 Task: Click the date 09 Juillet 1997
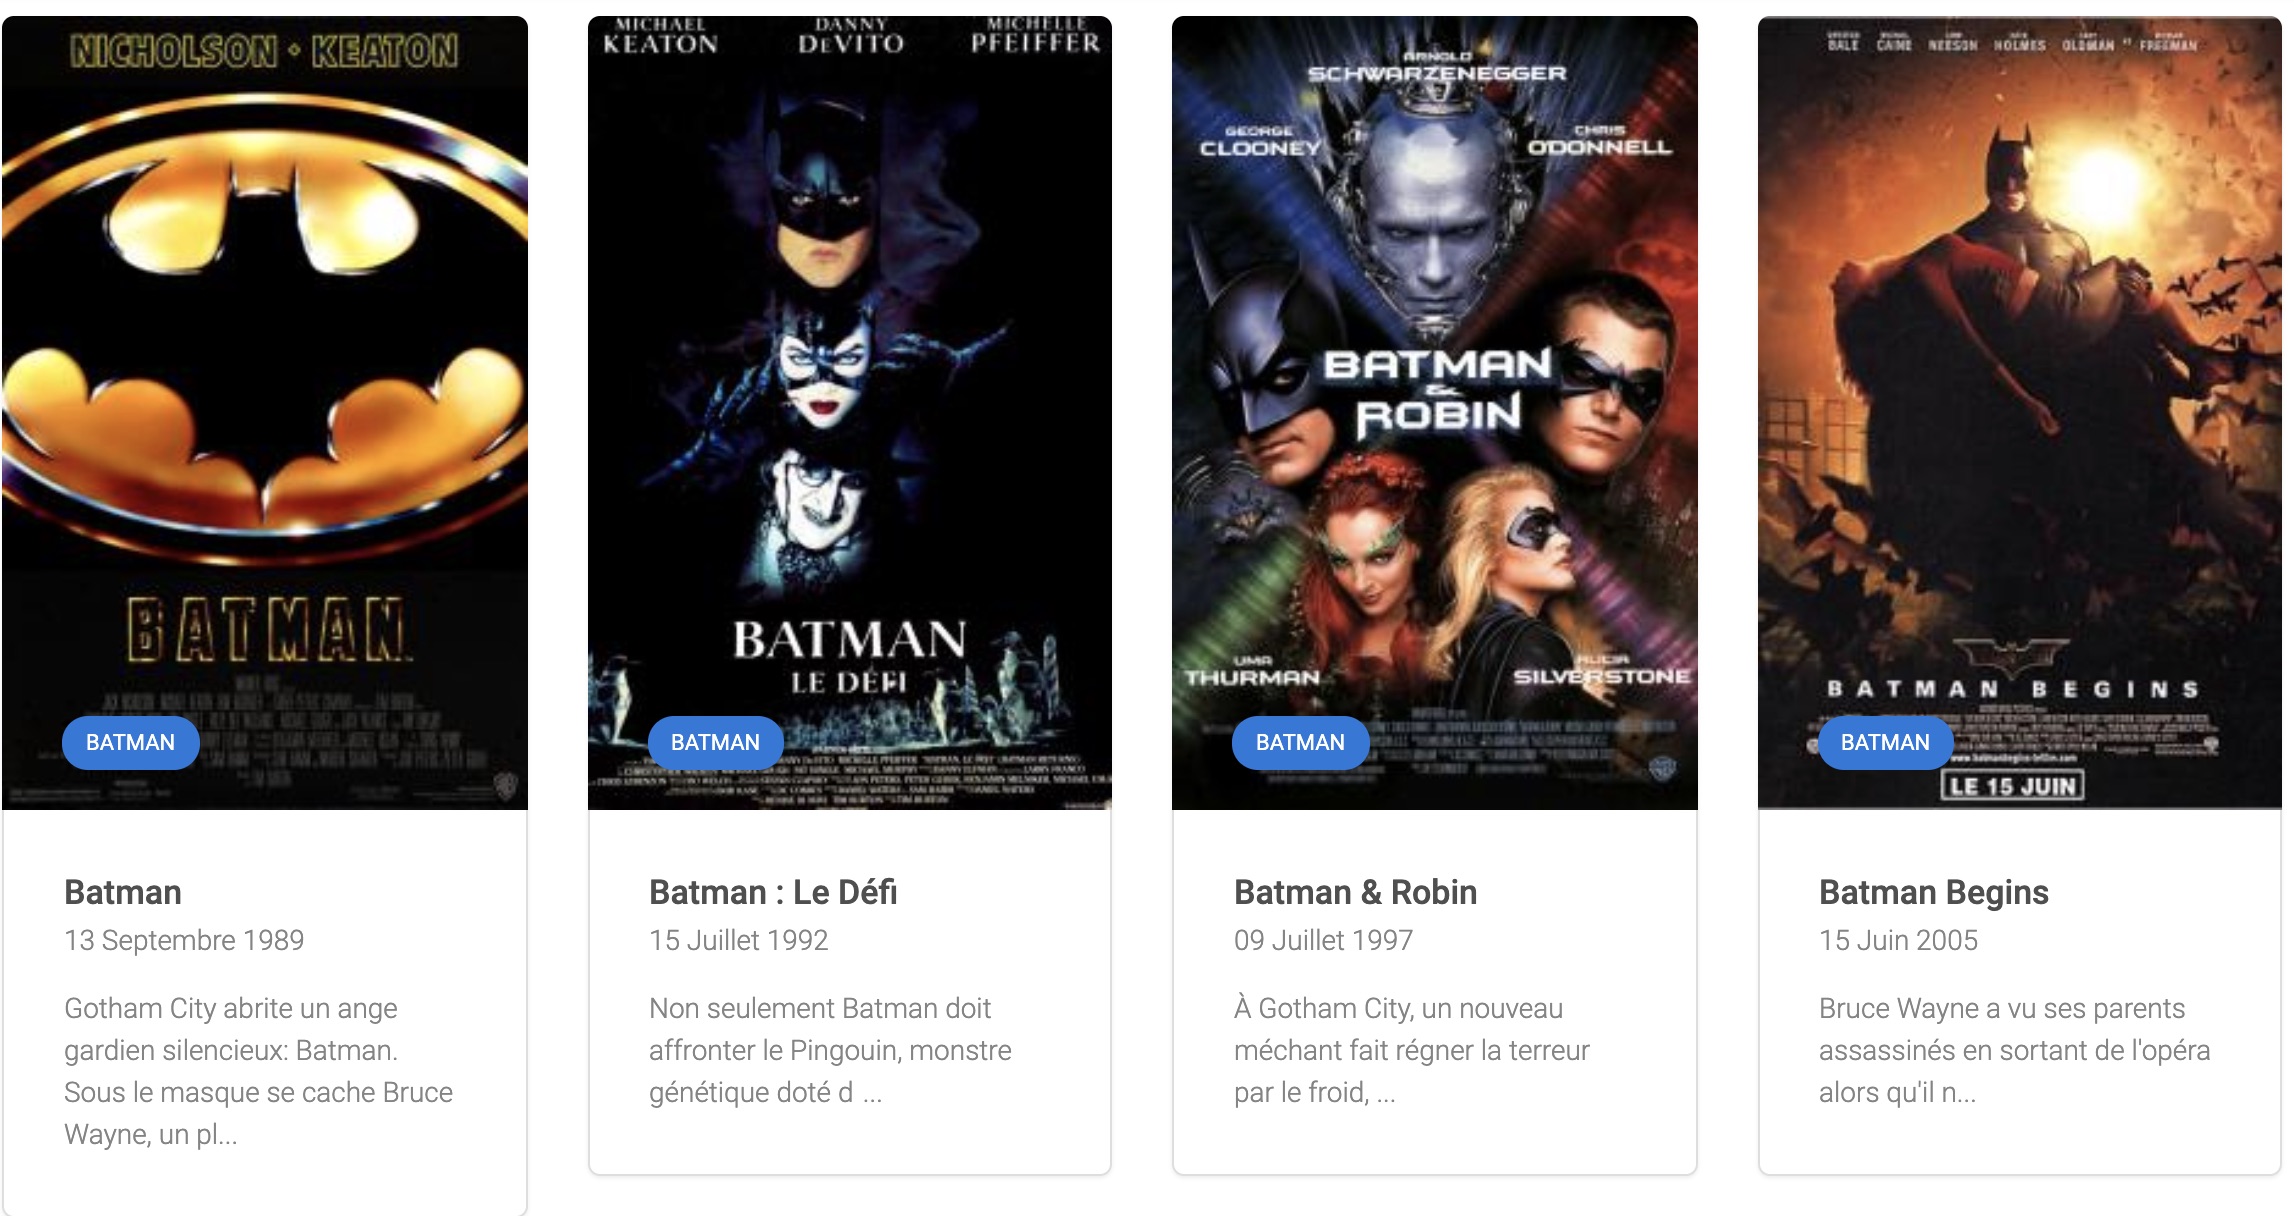[x=1324, y=940]
